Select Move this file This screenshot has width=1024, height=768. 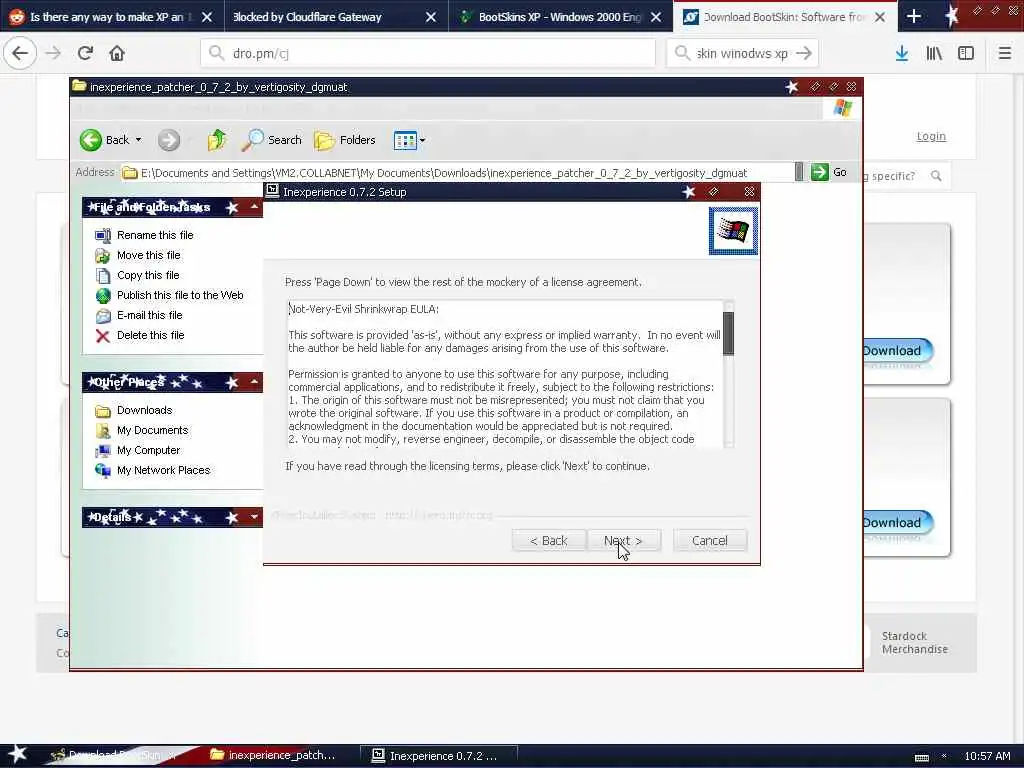click(148, 255)
